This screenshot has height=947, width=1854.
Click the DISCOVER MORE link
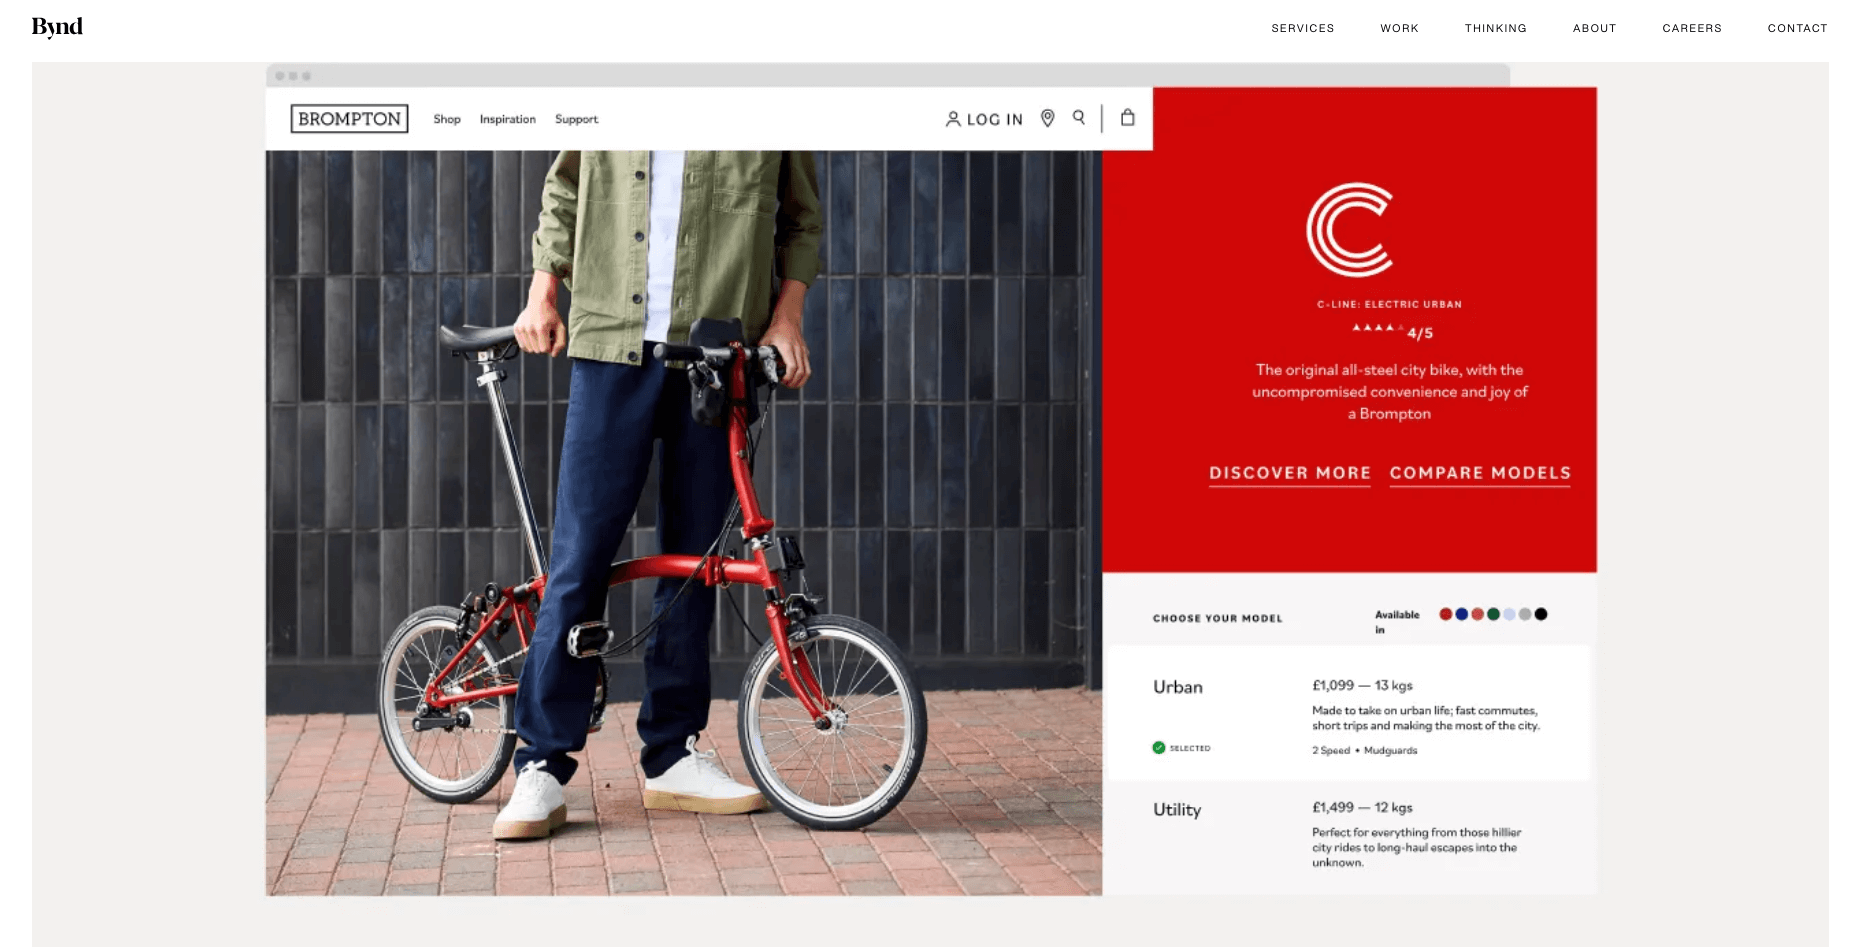point(1289,474)
